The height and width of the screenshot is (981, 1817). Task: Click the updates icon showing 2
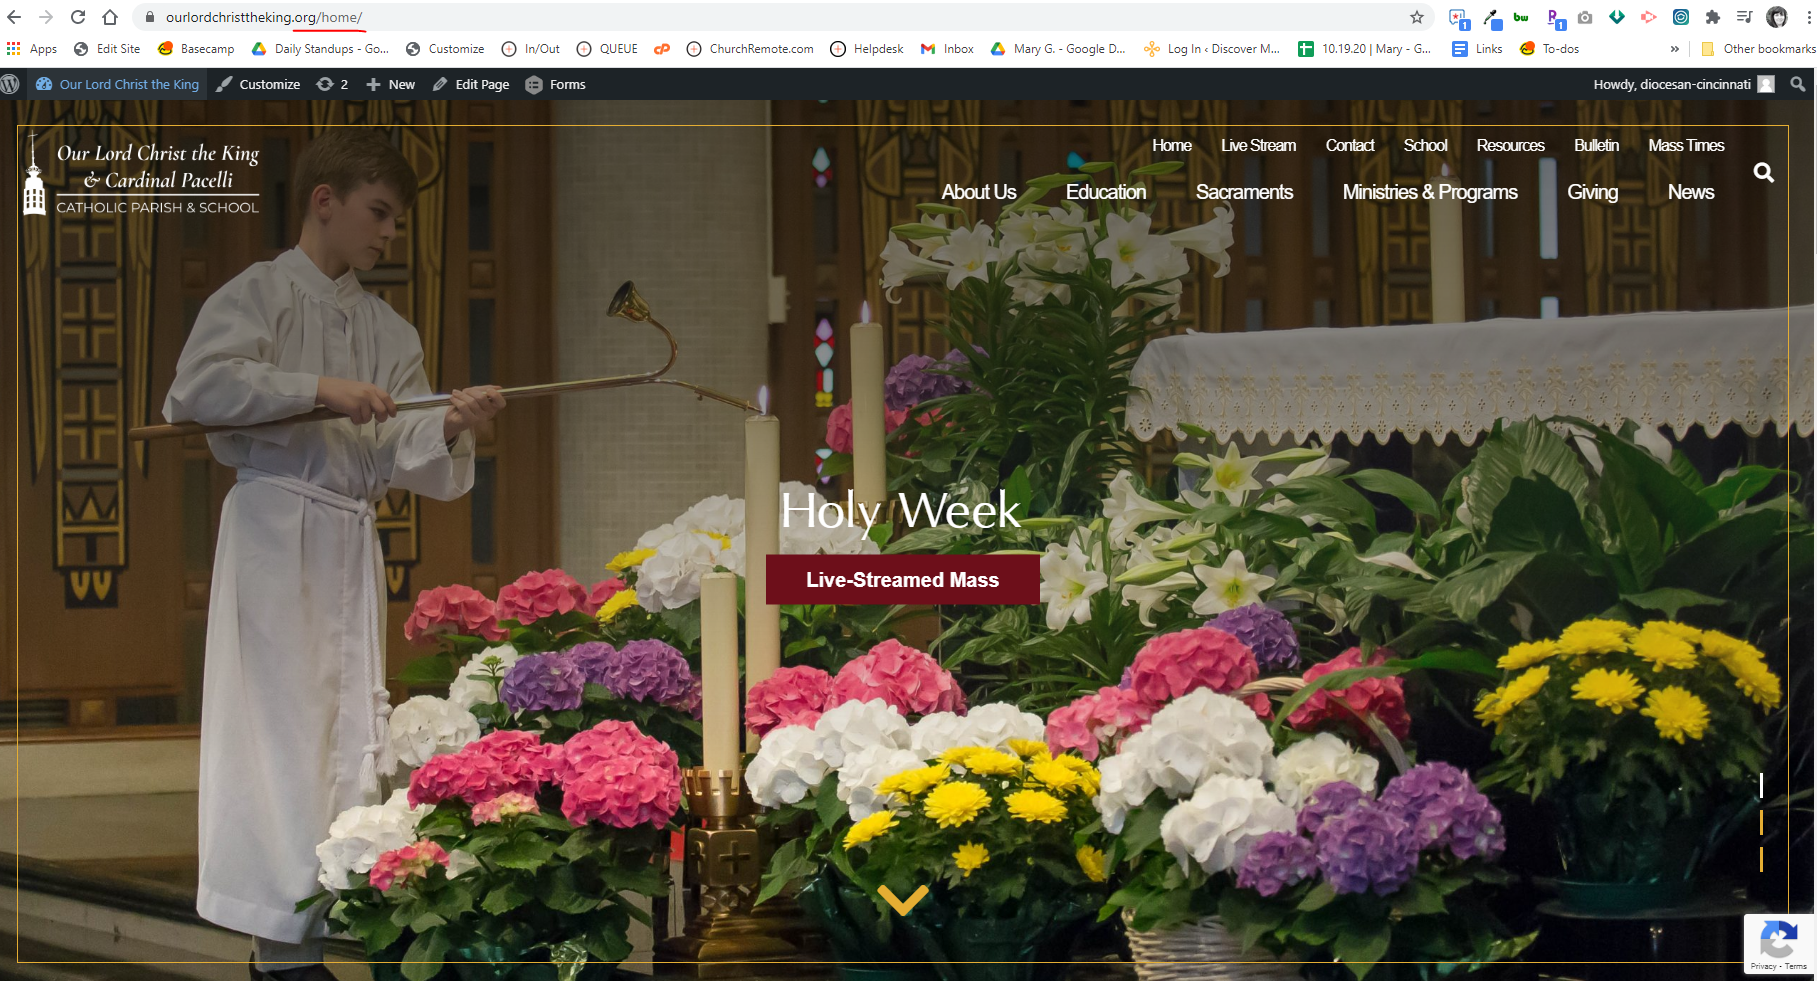click(x=332, y=85)
